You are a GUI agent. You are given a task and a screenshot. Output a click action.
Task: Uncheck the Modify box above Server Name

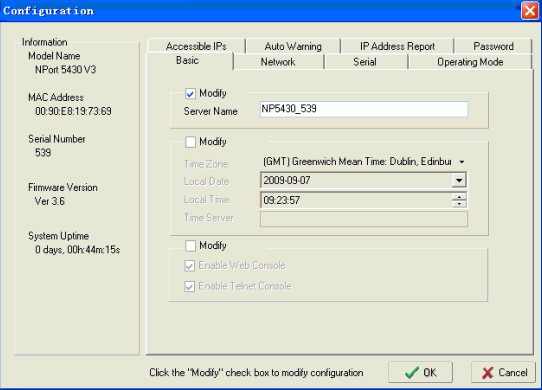tap(190, 94)
